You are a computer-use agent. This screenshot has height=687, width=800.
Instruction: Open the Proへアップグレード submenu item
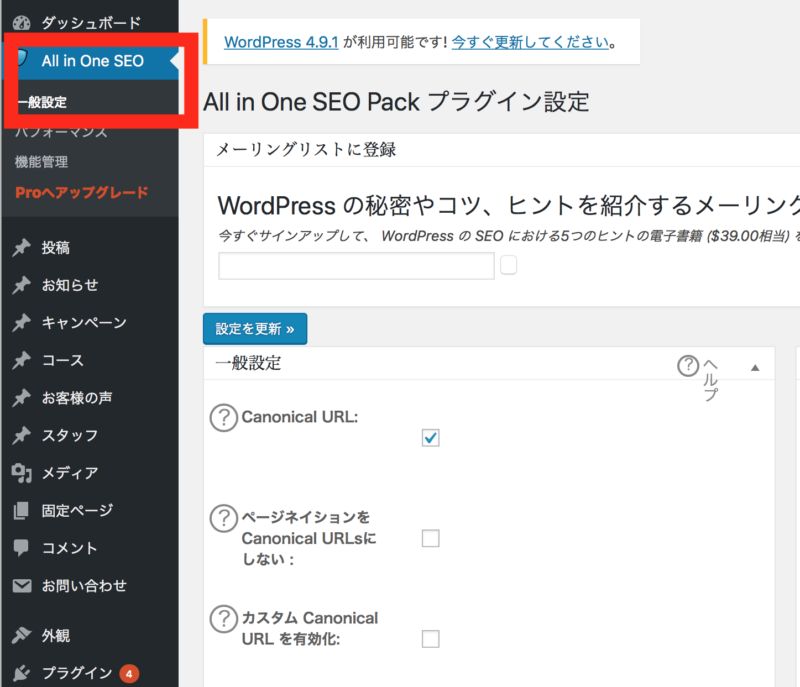(82, 192)
